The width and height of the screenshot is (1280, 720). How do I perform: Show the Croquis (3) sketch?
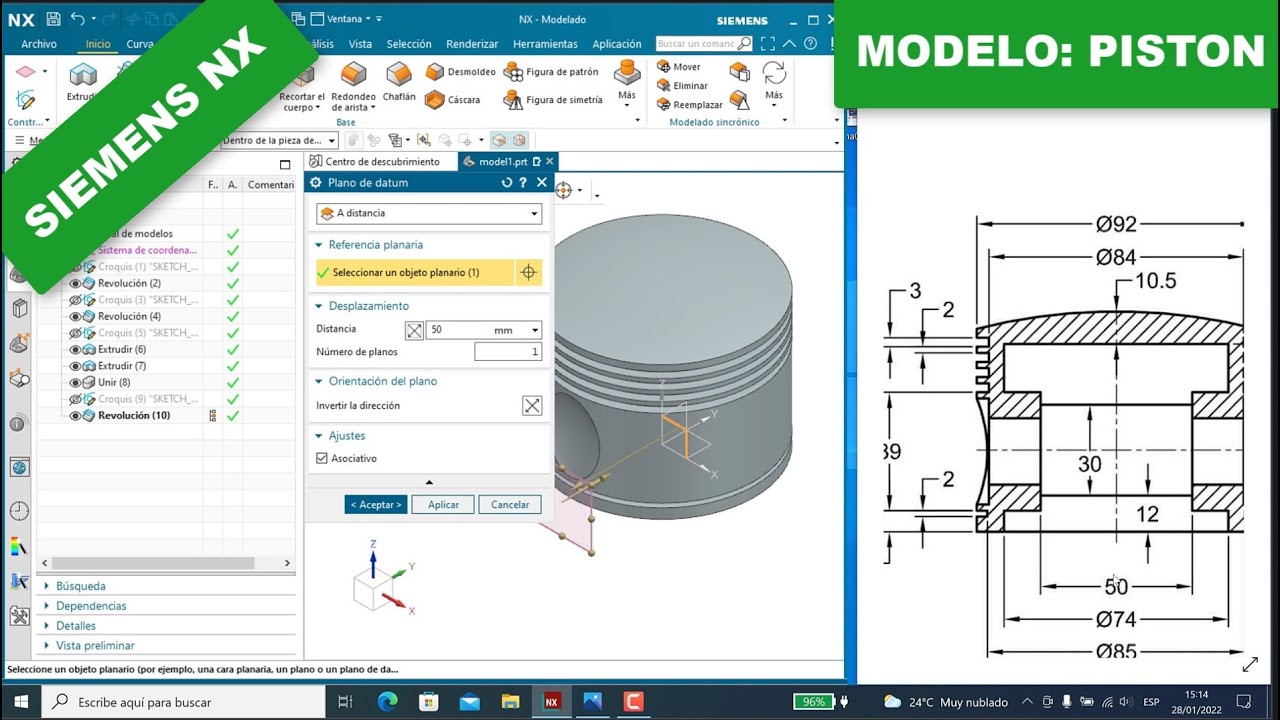(75, 300)
